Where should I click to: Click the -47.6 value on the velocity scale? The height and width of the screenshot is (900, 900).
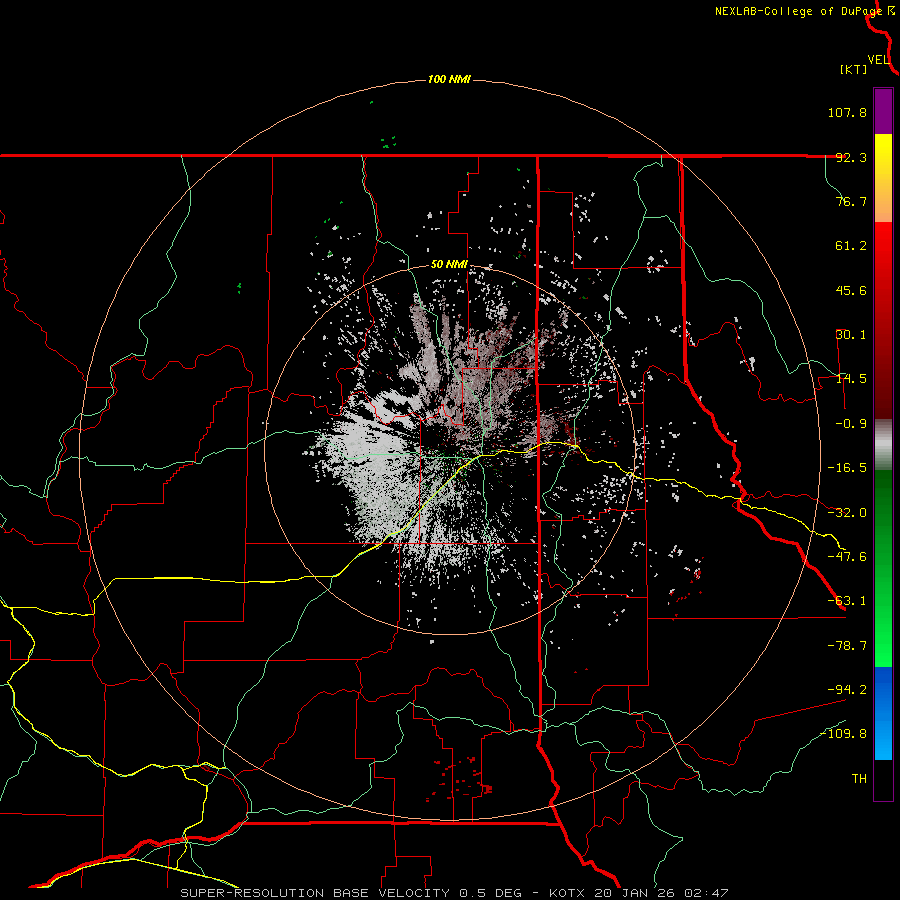(x=847, y=557)
